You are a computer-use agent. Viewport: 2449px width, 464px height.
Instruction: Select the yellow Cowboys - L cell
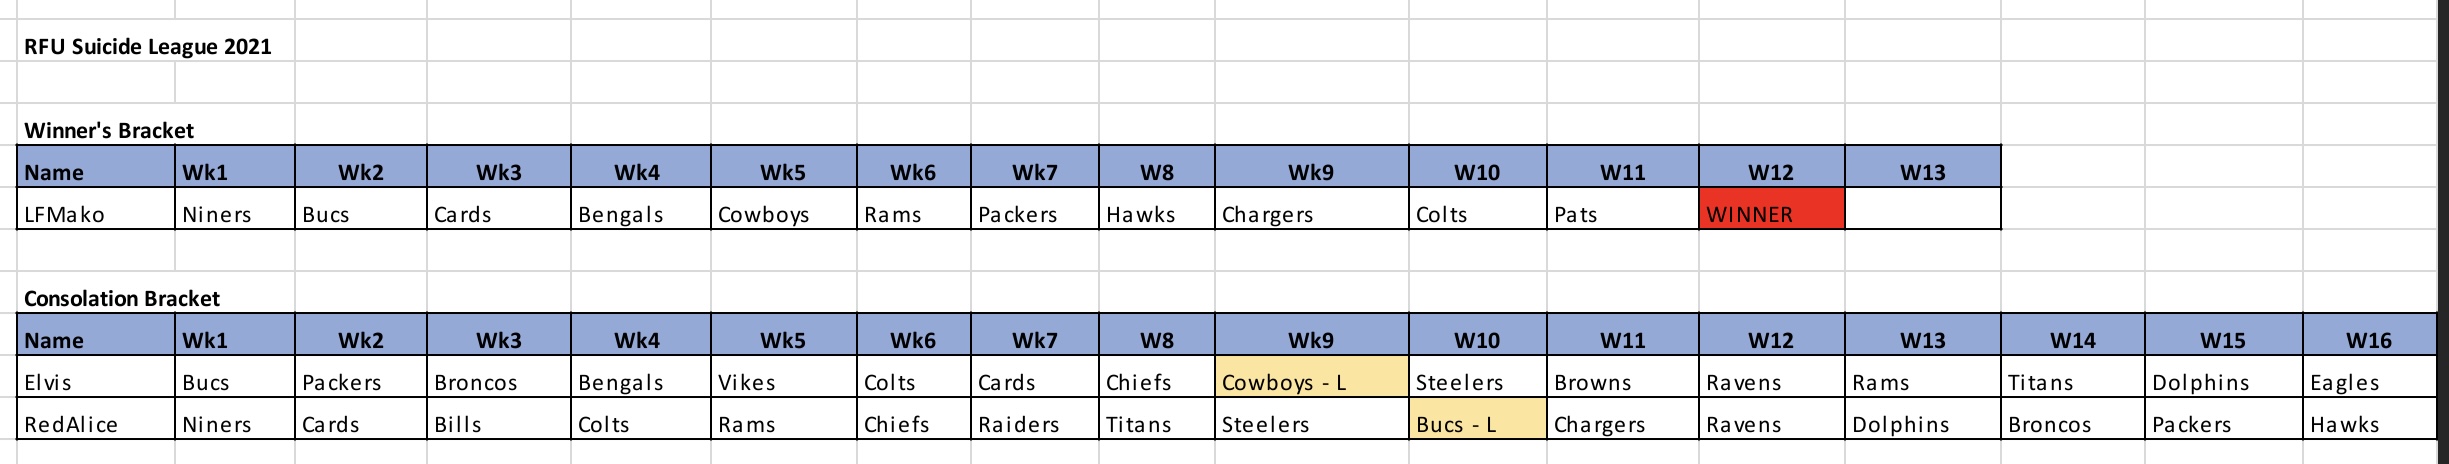(x=1312, y=377)
